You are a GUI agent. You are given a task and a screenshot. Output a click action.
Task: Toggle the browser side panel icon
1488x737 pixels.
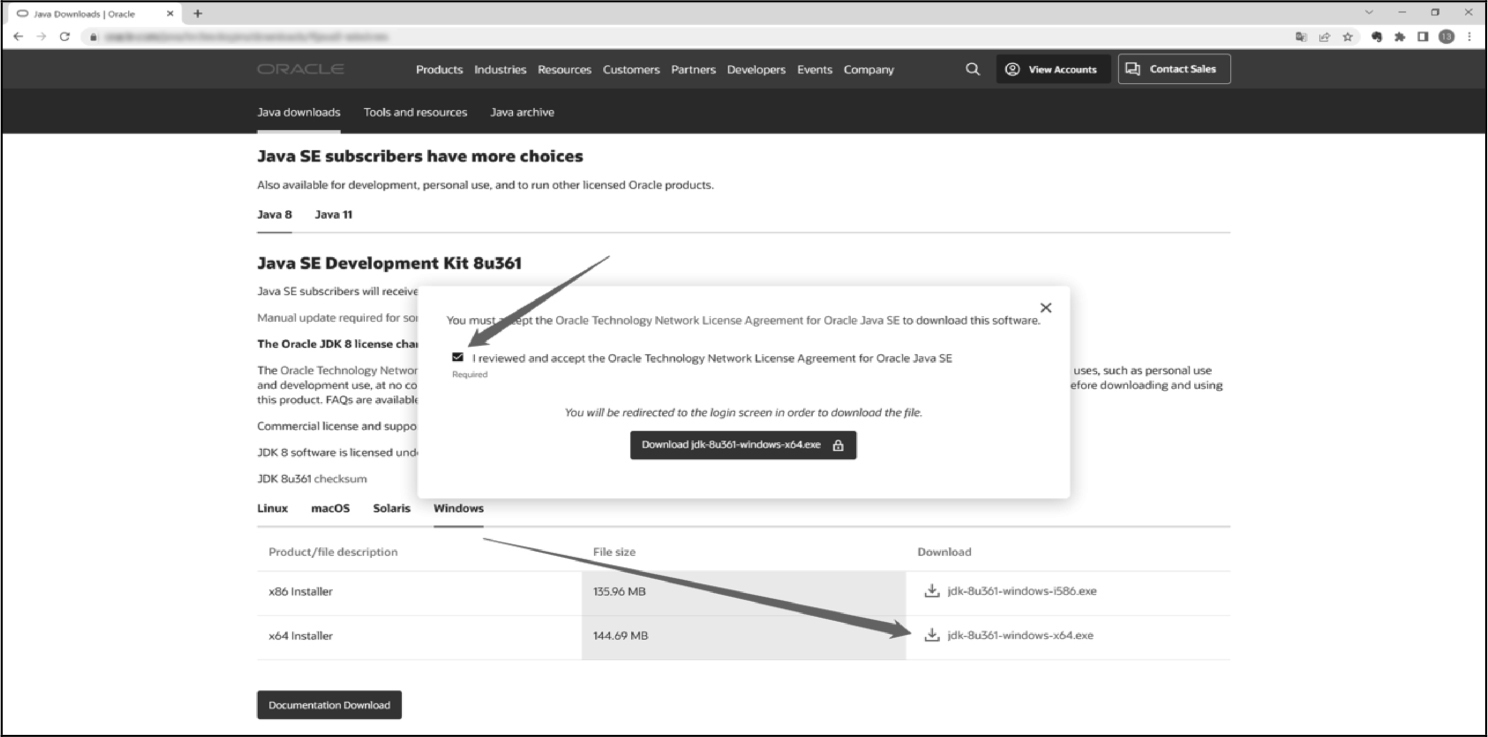[1423, 36]
